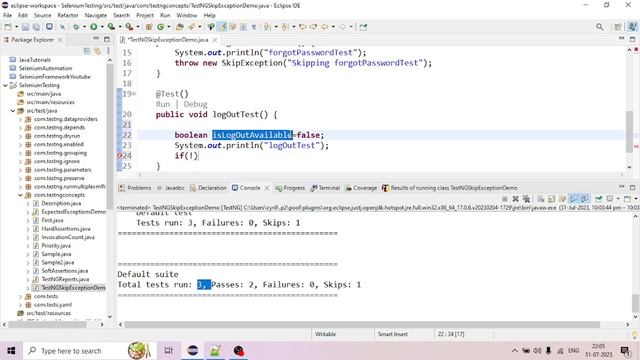Toggle Show Console on standard error change
640x360 pixels.
584,199
